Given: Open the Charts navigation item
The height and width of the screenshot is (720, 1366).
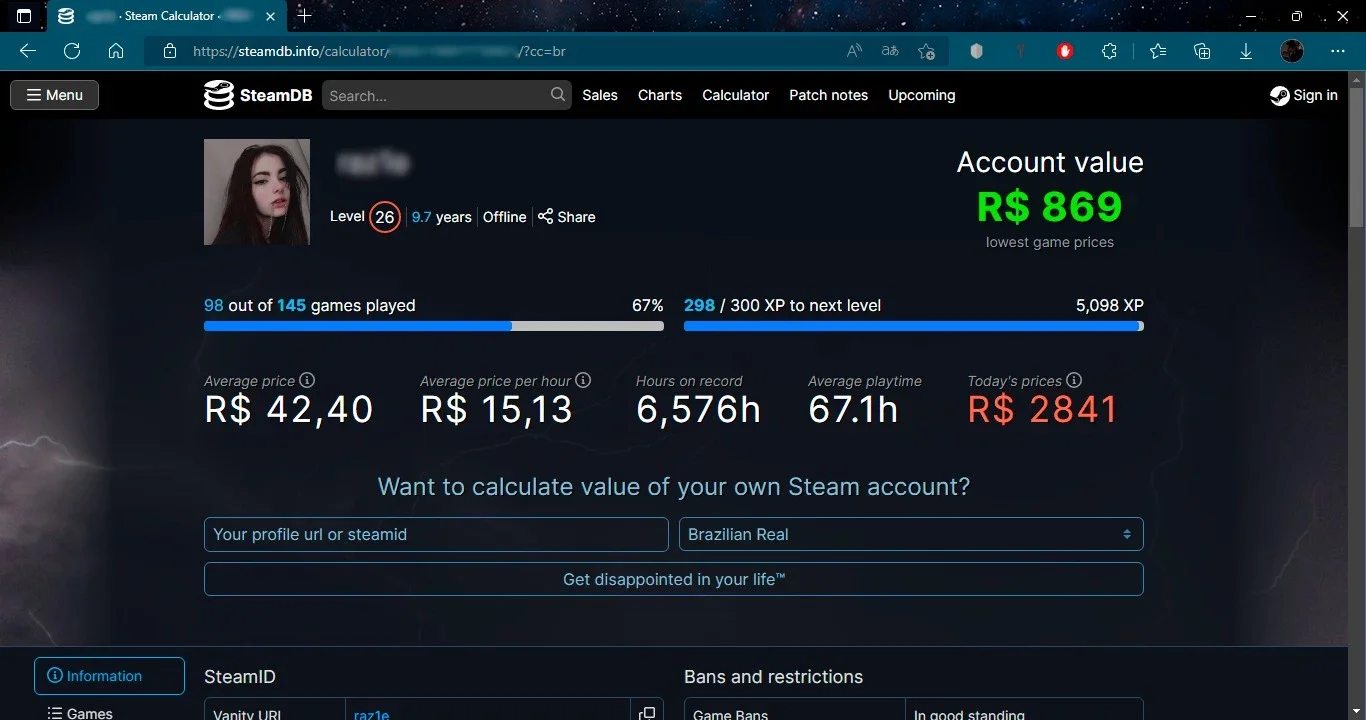Looking at the screenshot, I should [x=660, y=95].
